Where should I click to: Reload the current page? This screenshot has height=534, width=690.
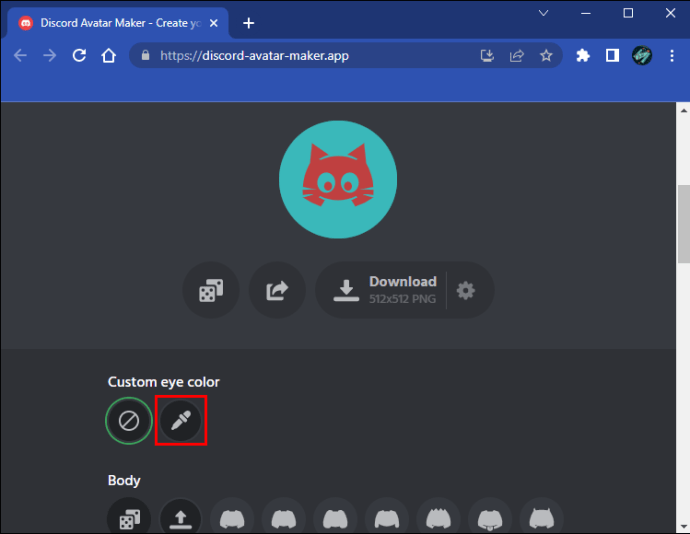[79, 55]
